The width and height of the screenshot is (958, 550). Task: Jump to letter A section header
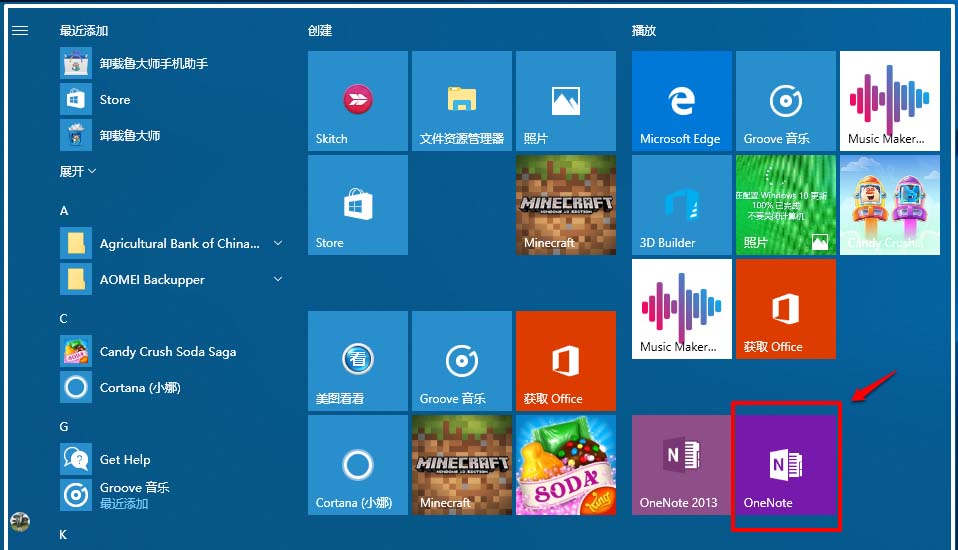64,211
